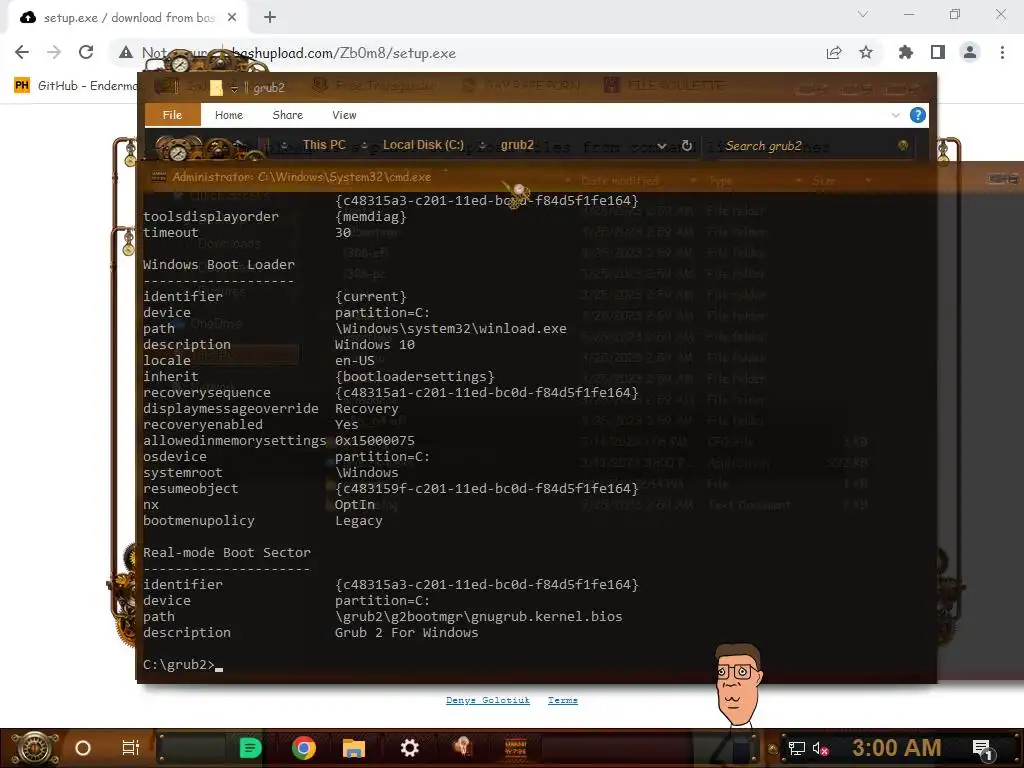Open Denys Golotiuk link
1024x768 pixels.
(x=488, y=700)
